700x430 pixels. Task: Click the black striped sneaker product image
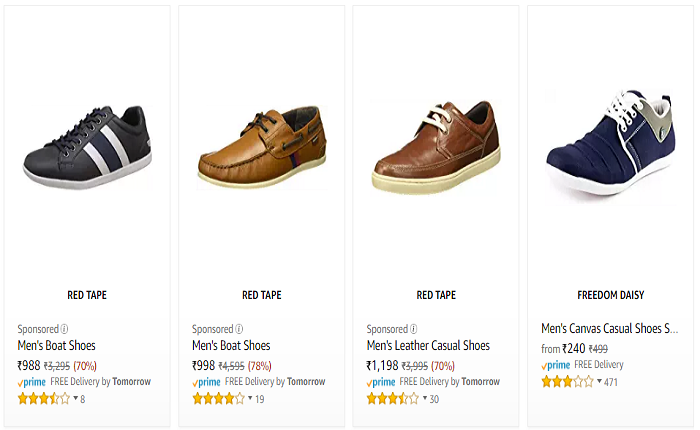[87, 148]
